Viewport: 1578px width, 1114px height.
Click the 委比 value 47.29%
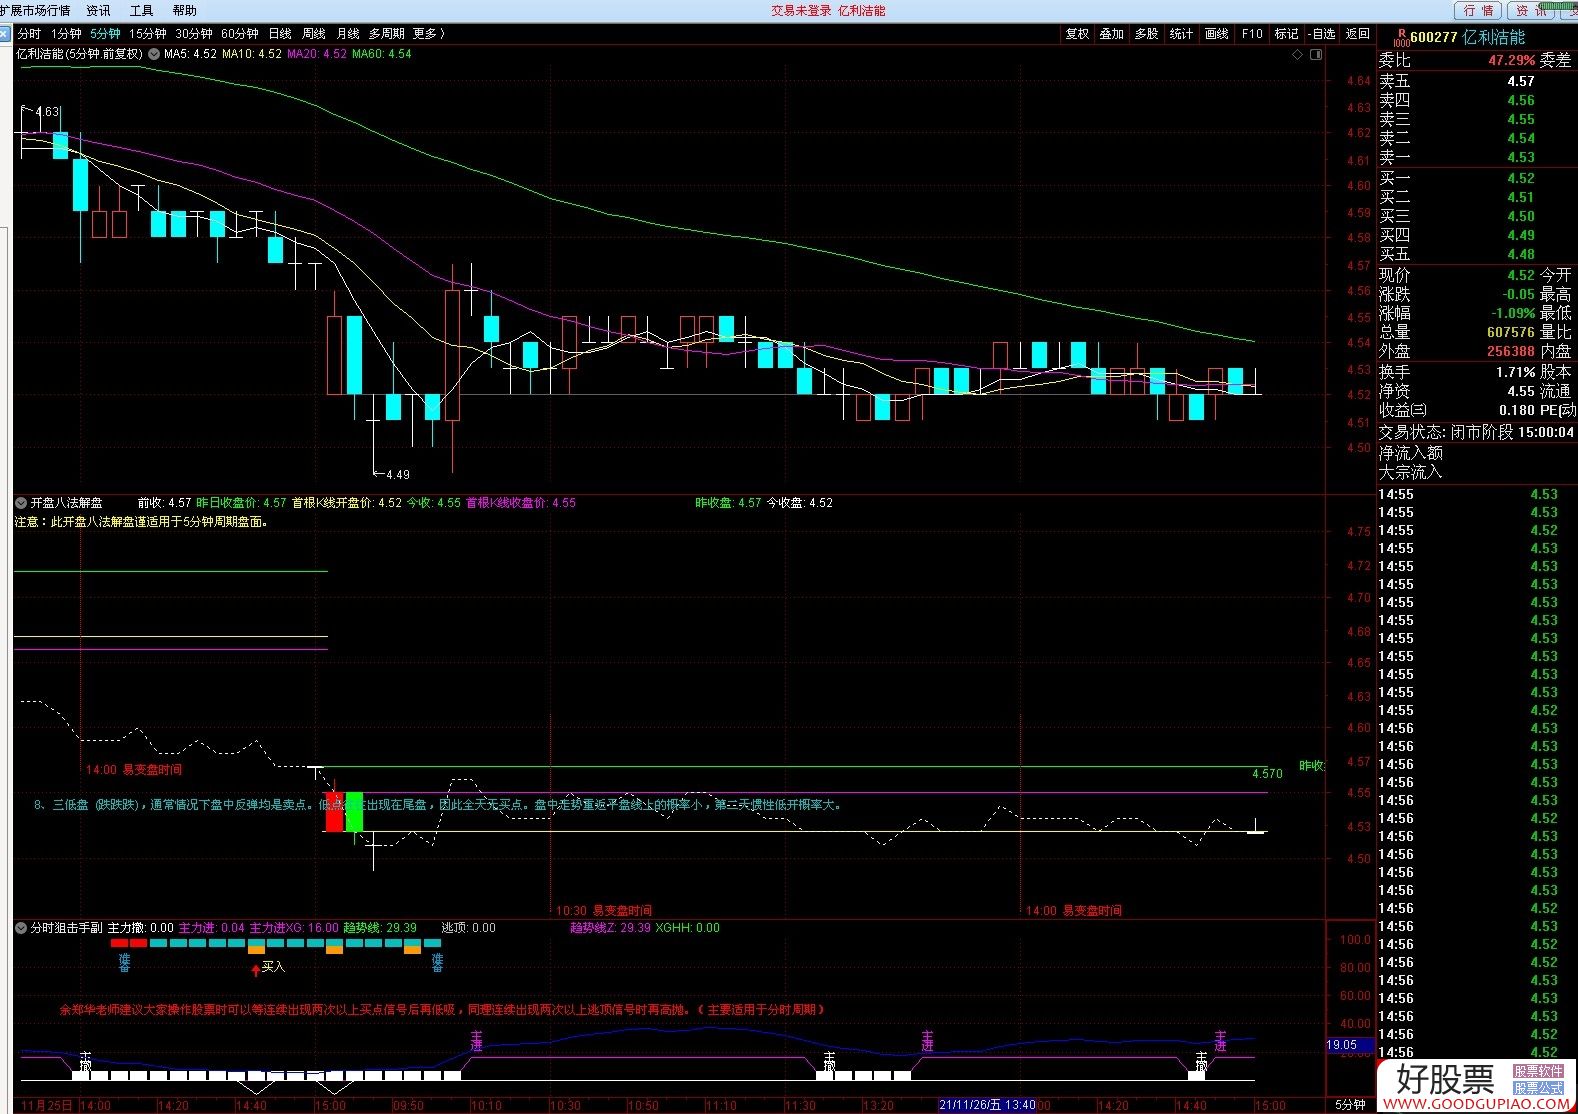click(x=1511, y=60)
